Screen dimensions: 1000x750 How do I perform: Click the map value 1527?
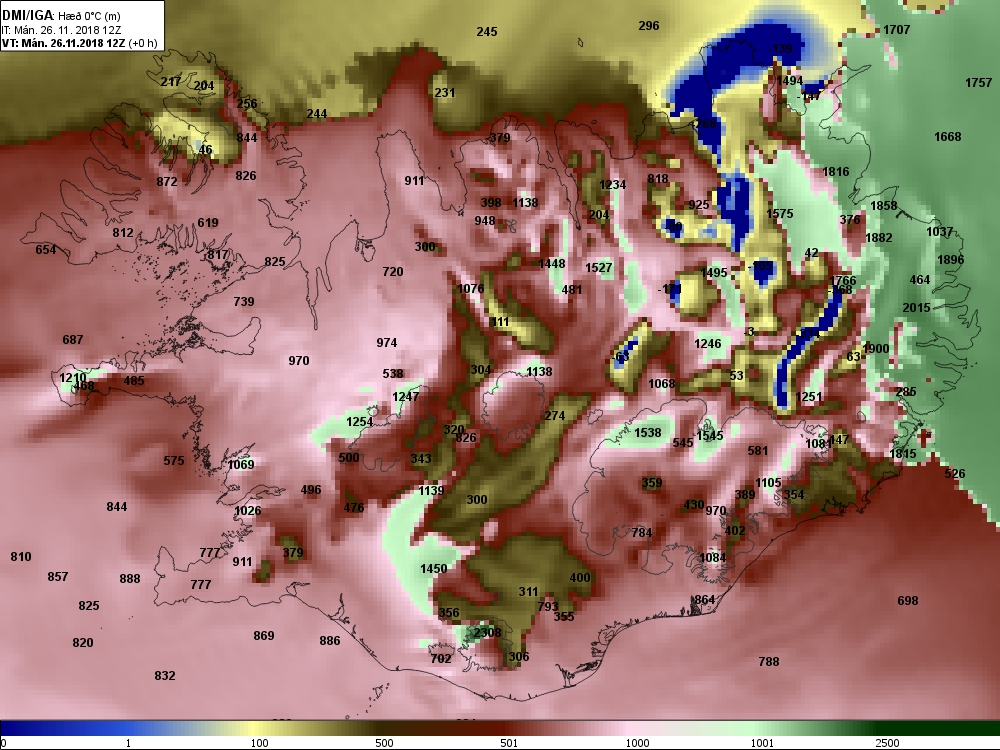point(598,267)
